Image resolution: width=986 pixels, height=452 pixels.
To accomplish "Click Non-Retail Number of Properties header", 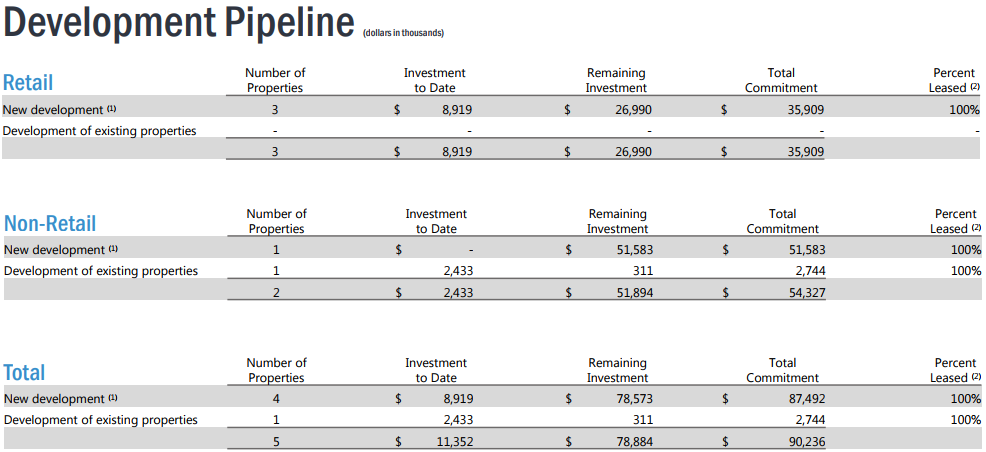I will tap(277, 221).
